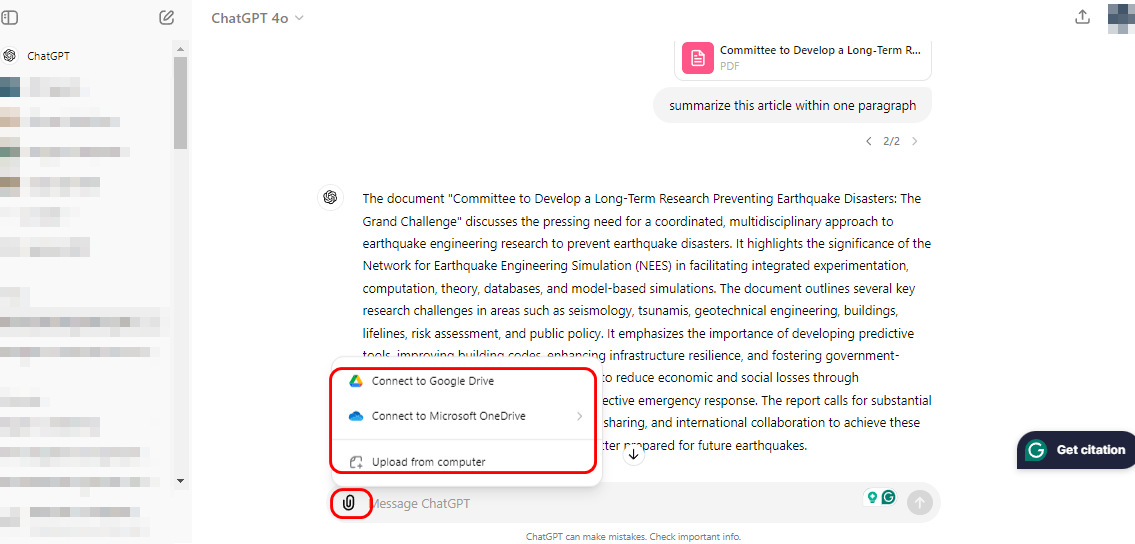Open the user profile avatar menu
This screenshot has width=1135, height=544.
tap(1120, 18)
